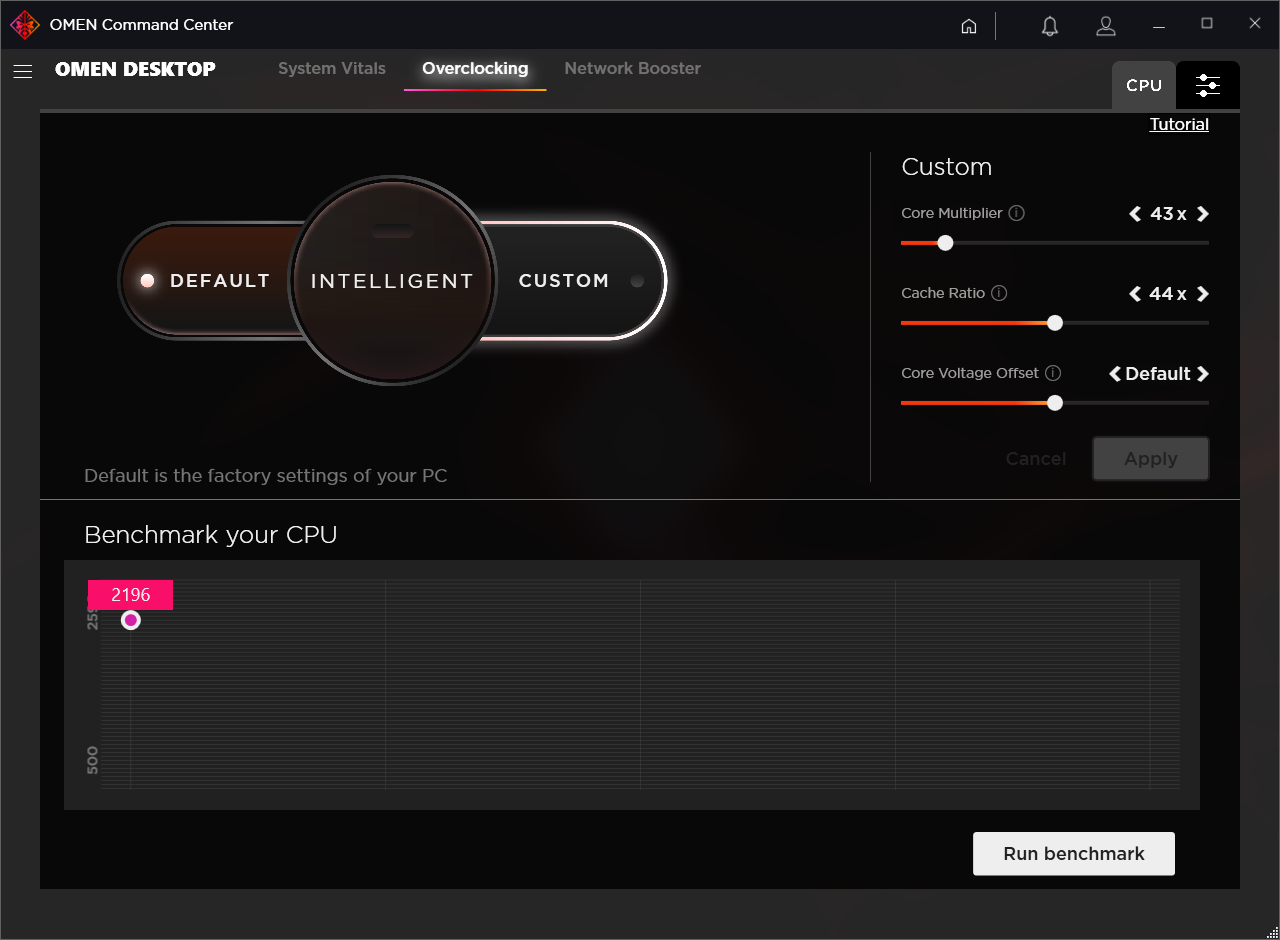Show Cache Ratio info icon
Screen dimensions: 1280x940
999,293
